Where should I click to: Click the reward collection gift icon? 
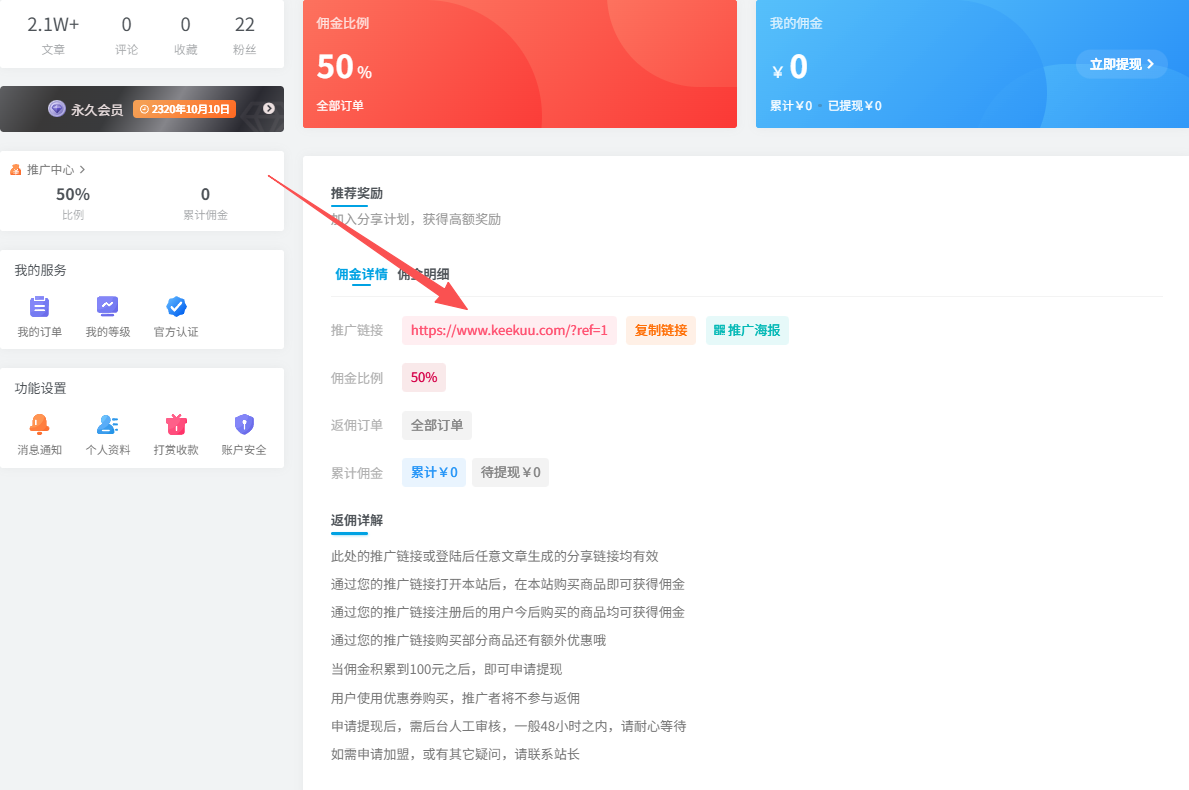tap(176, 424)
